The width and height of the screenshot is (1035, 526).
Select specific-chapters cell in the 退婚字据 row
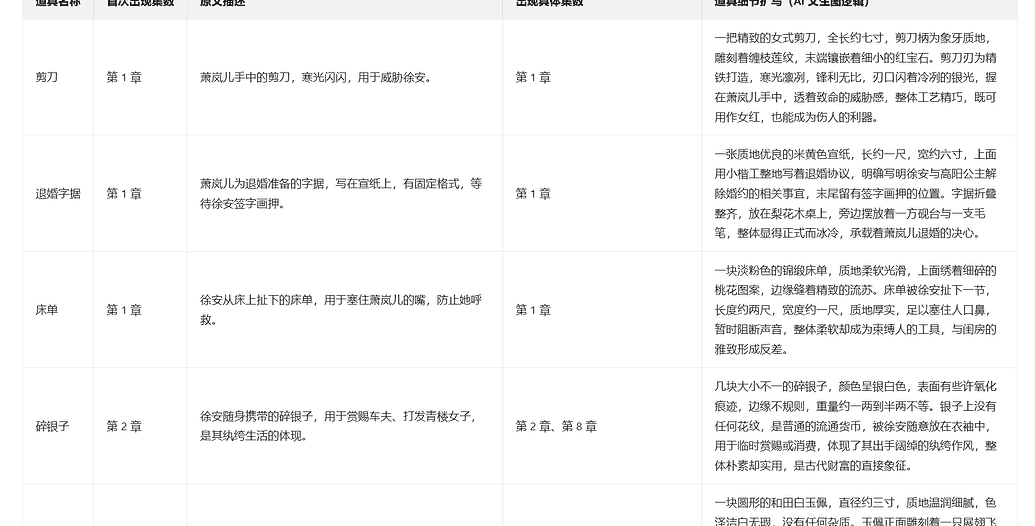click(533, 194)
